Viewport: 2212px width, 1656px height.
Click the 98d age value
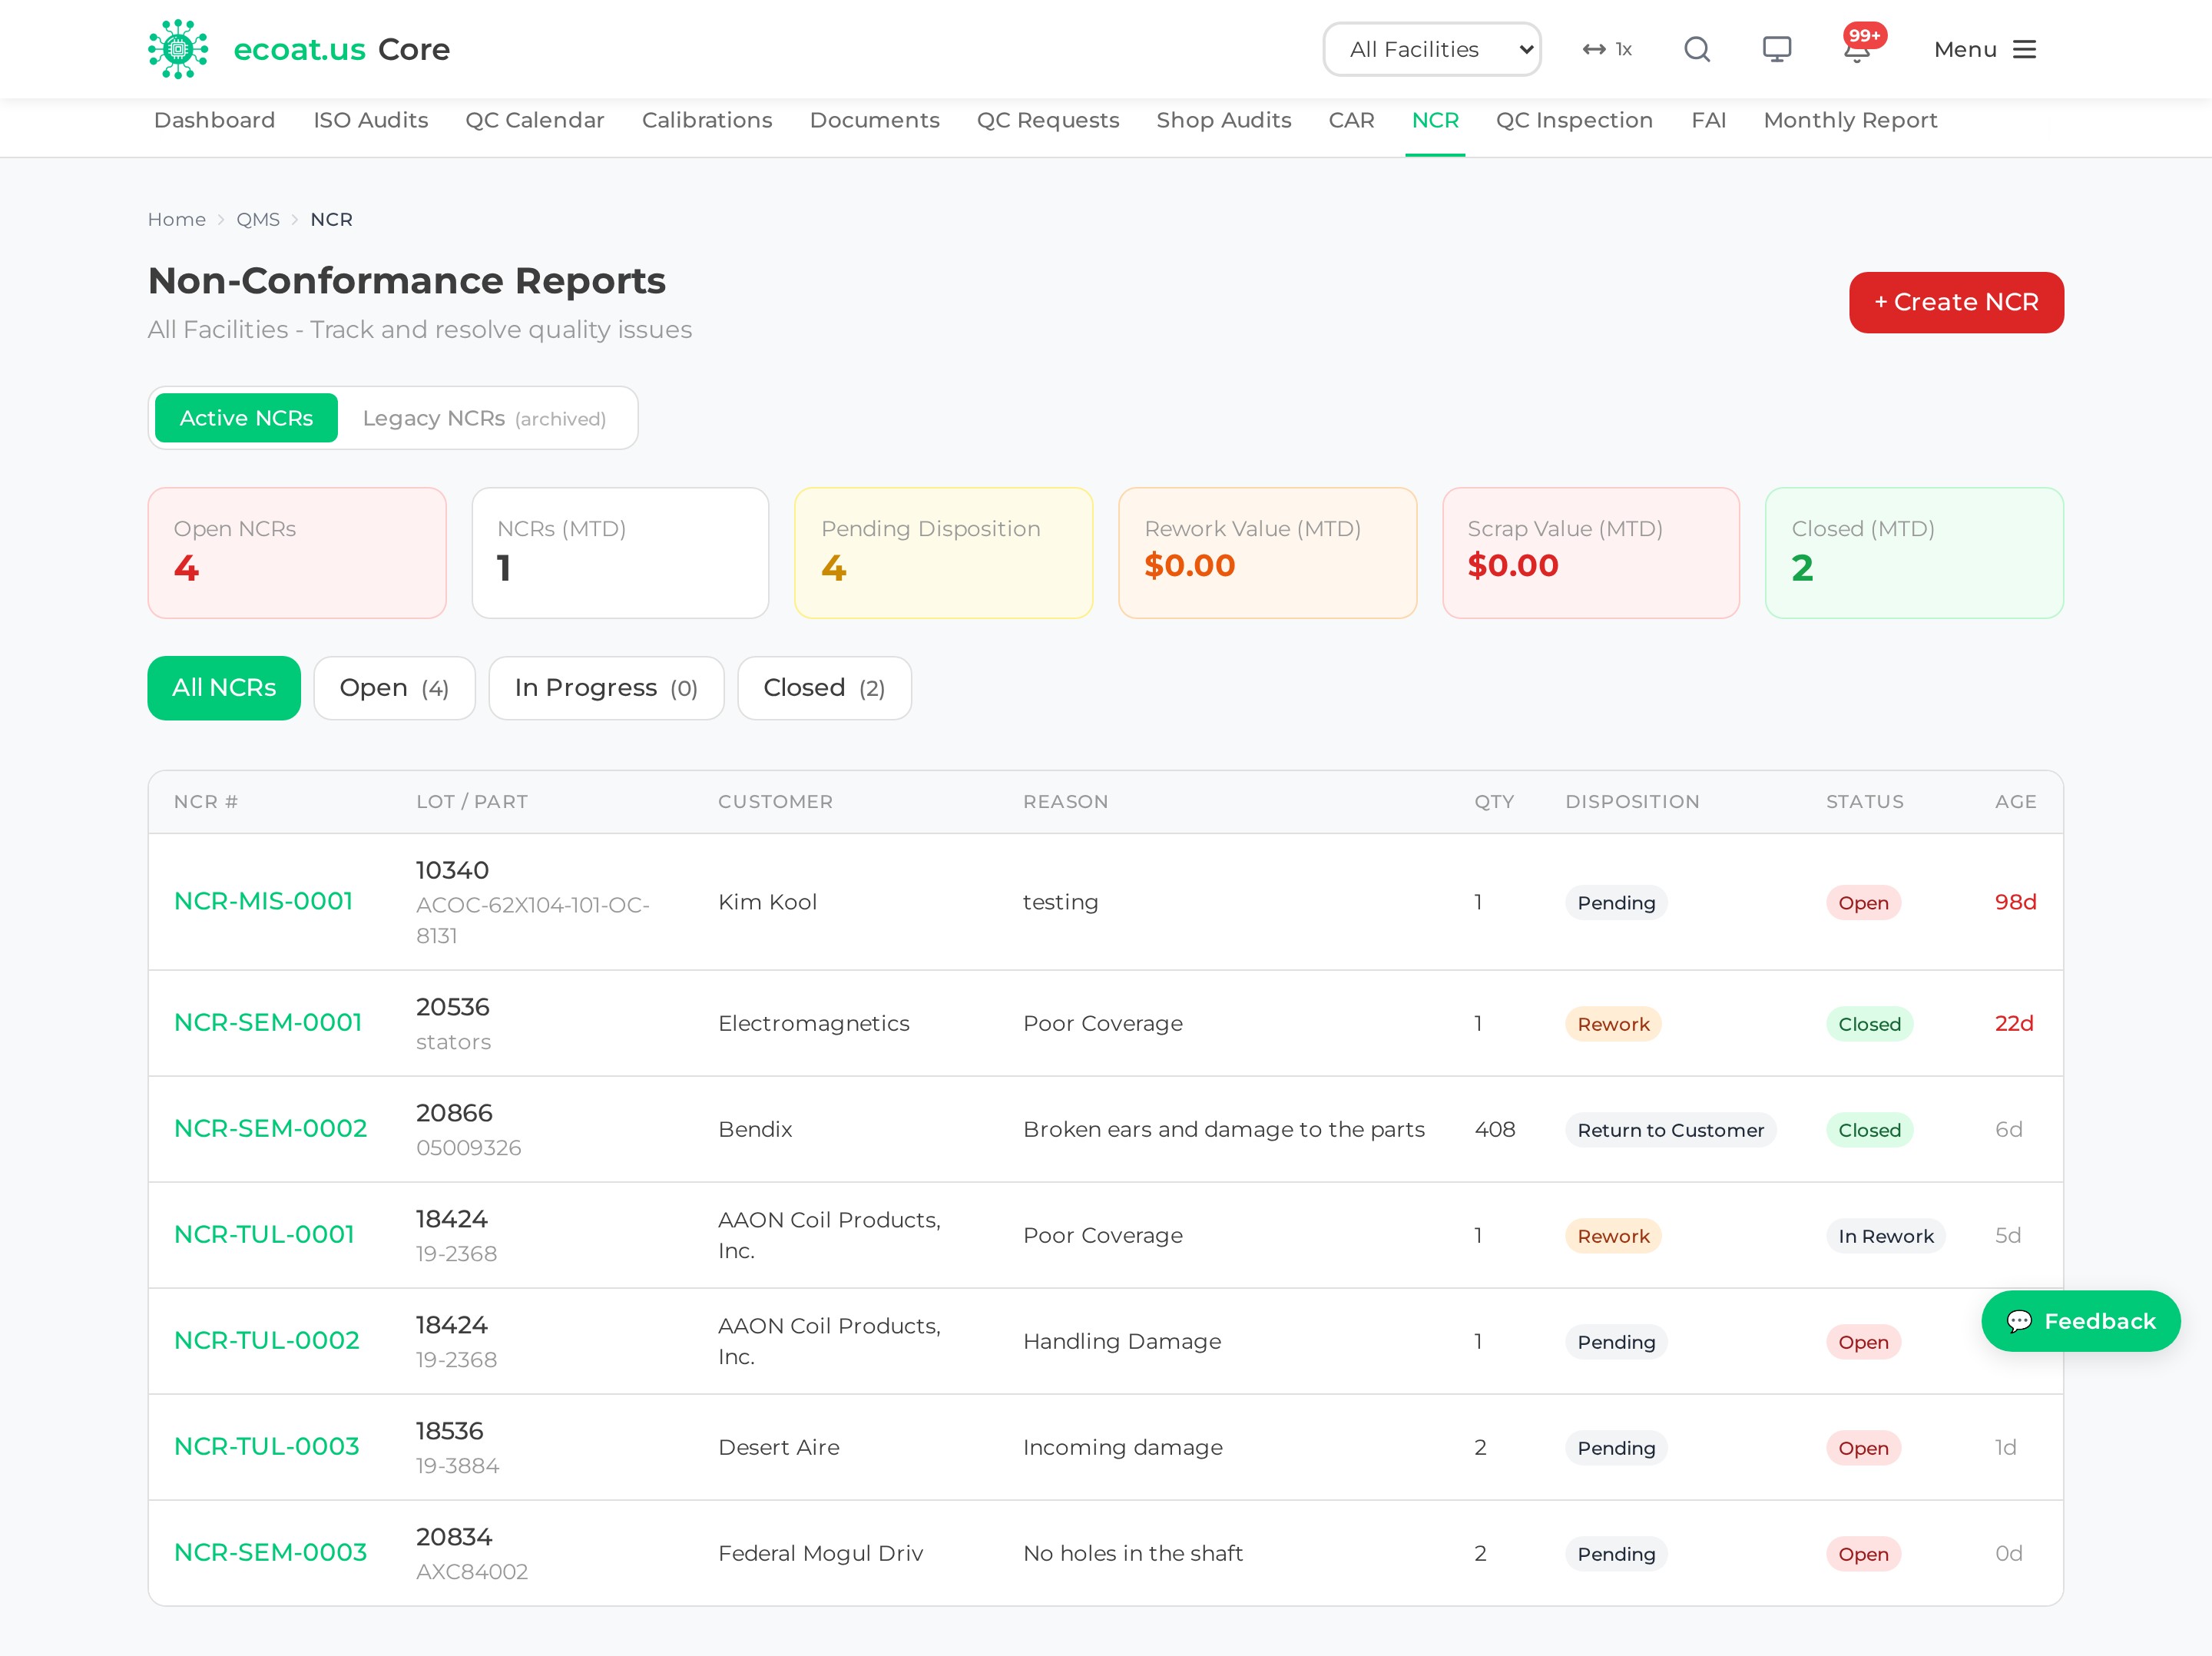(x=2015, y=902)
